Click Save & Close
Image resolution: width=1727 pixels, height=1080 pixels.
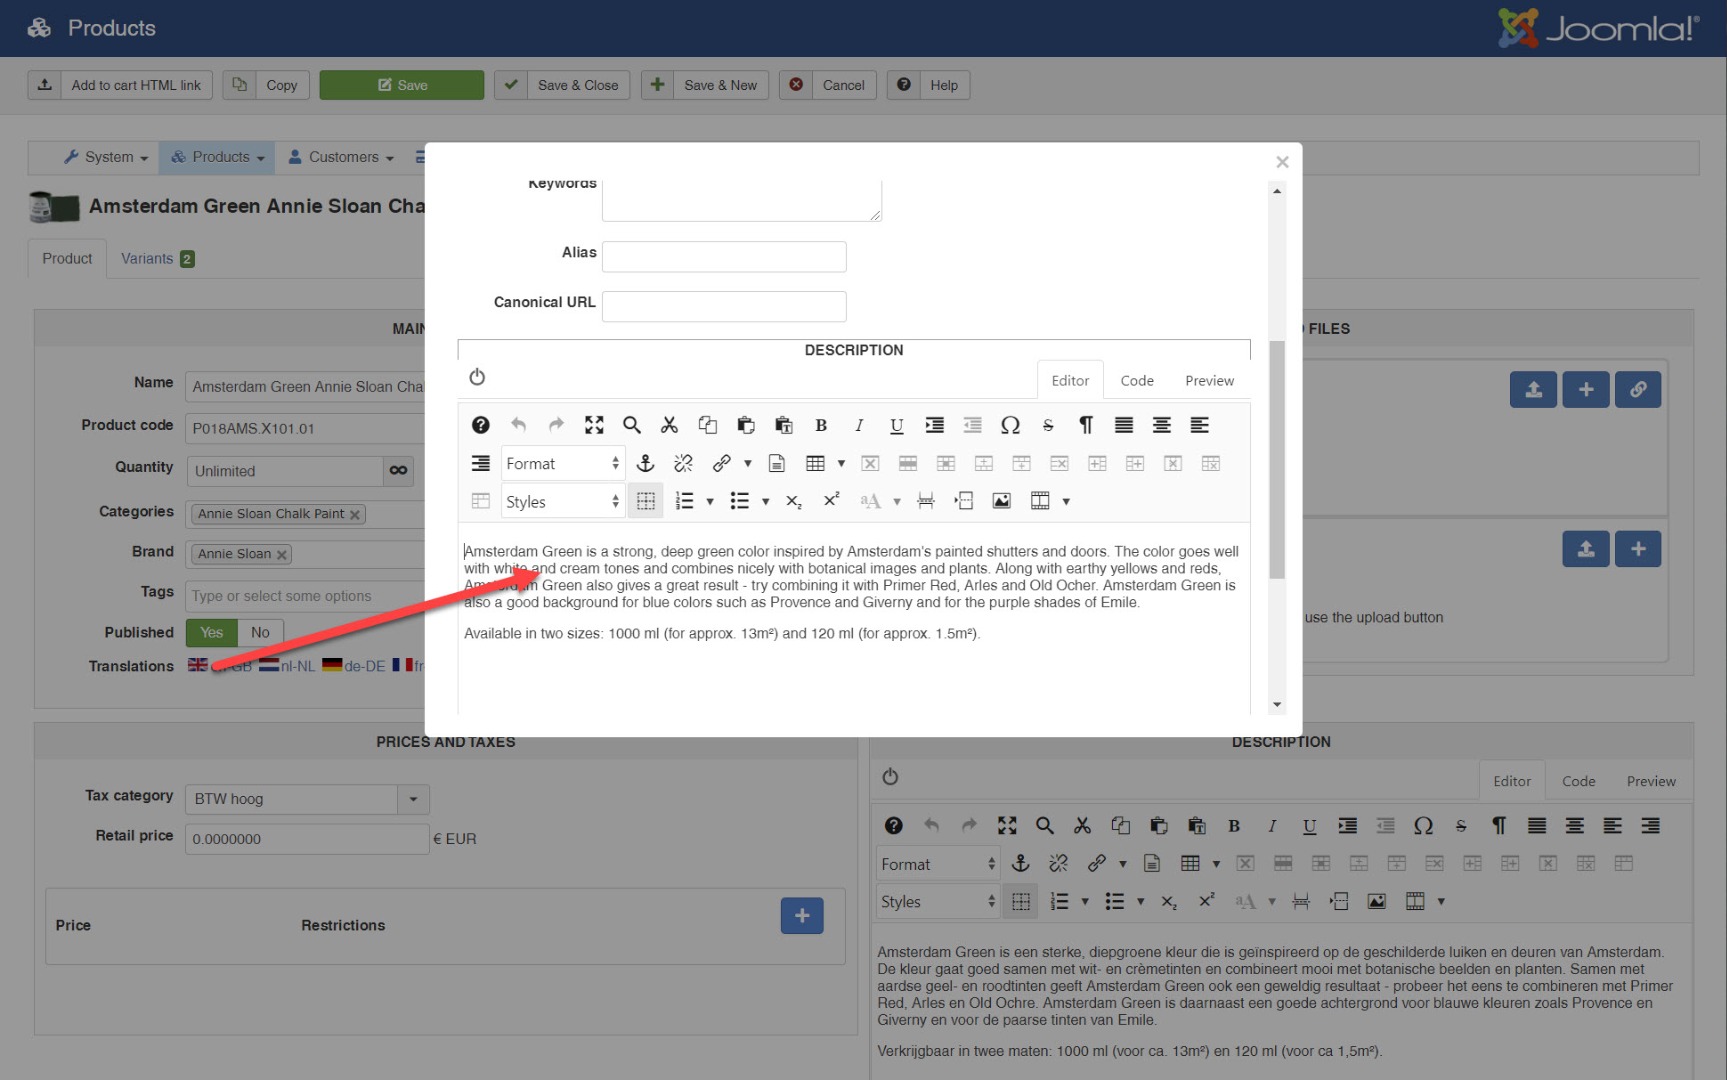point(562,85)
